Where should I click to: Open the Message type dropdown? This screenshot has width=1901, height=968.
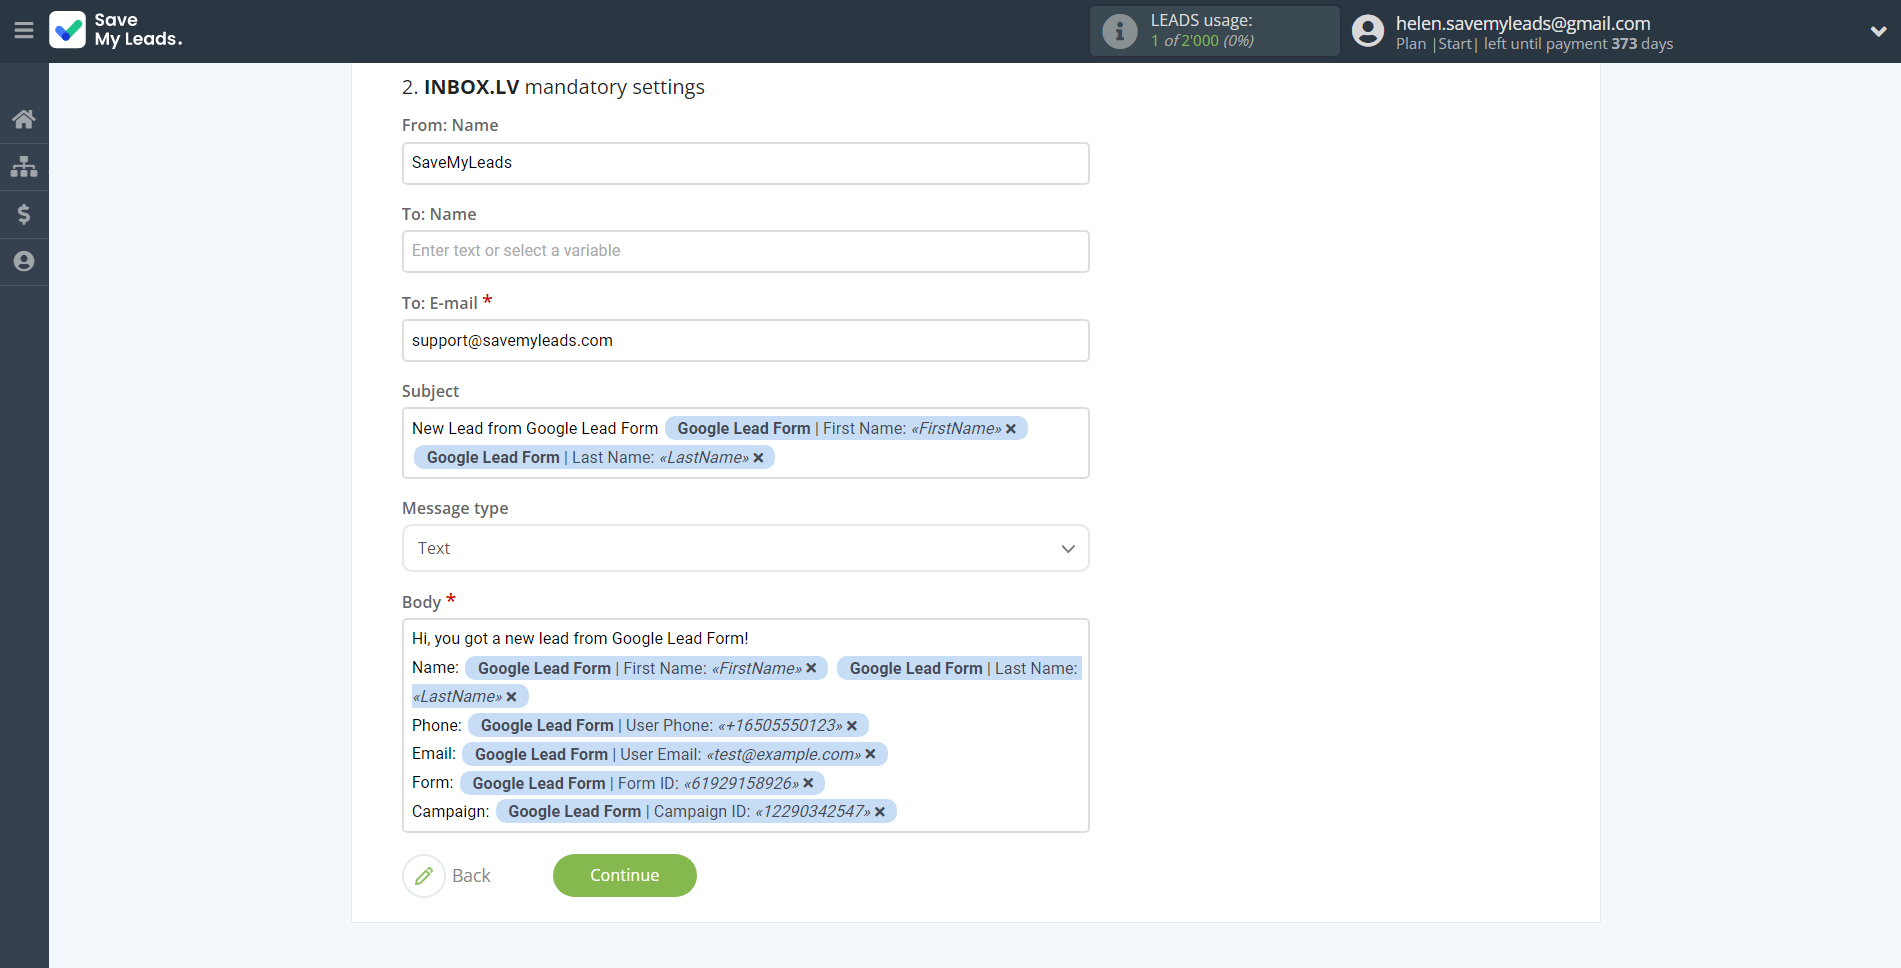(745, 548)
